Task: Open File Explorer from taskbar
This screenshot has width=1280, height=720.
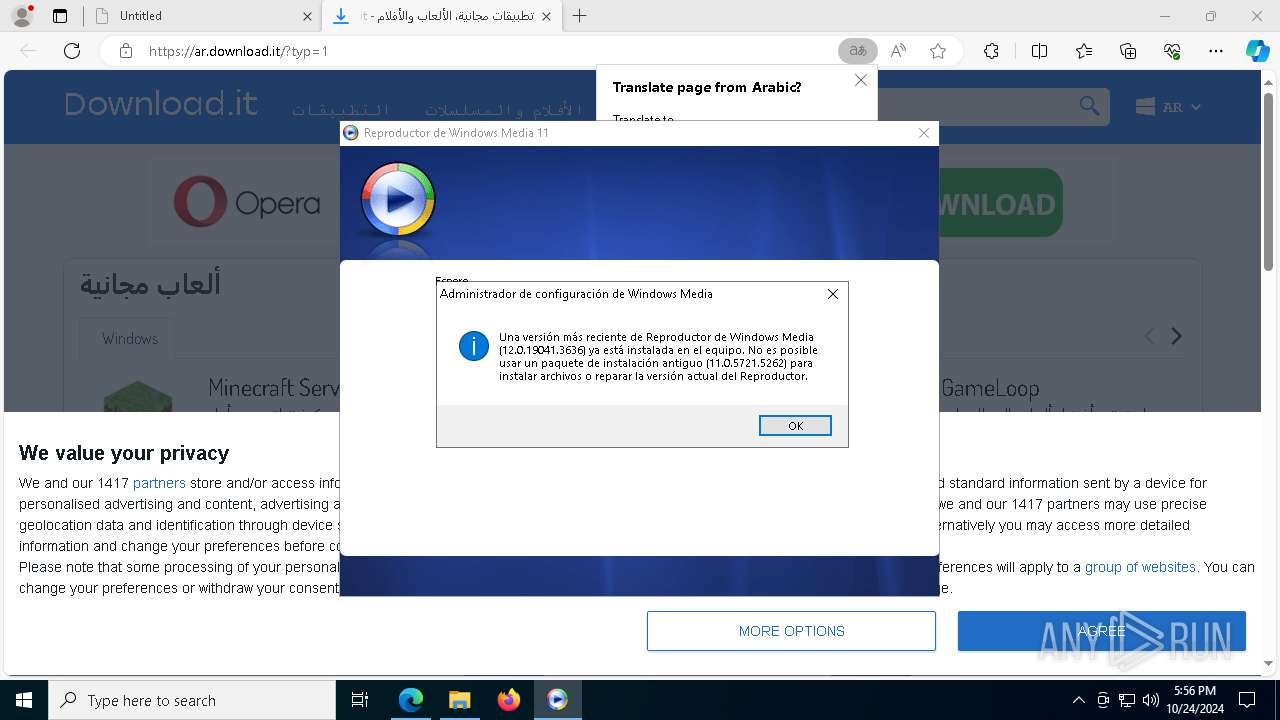Action: coord(459,700)
